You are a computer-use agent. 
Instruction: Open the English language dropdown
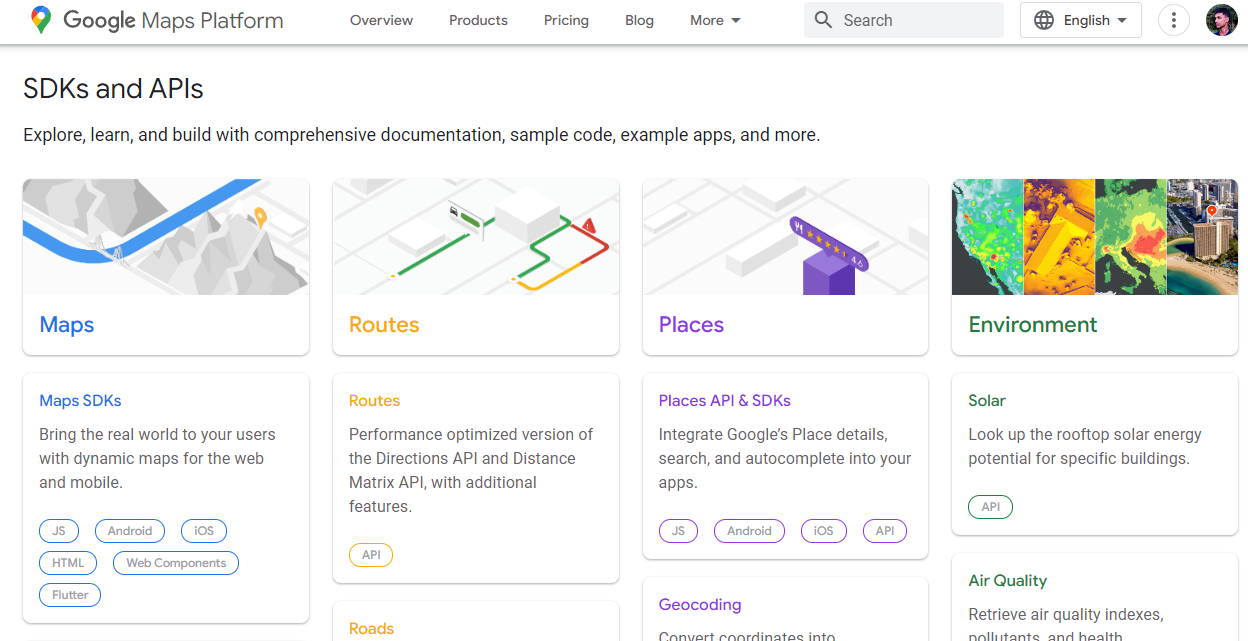click(1081, 20)
